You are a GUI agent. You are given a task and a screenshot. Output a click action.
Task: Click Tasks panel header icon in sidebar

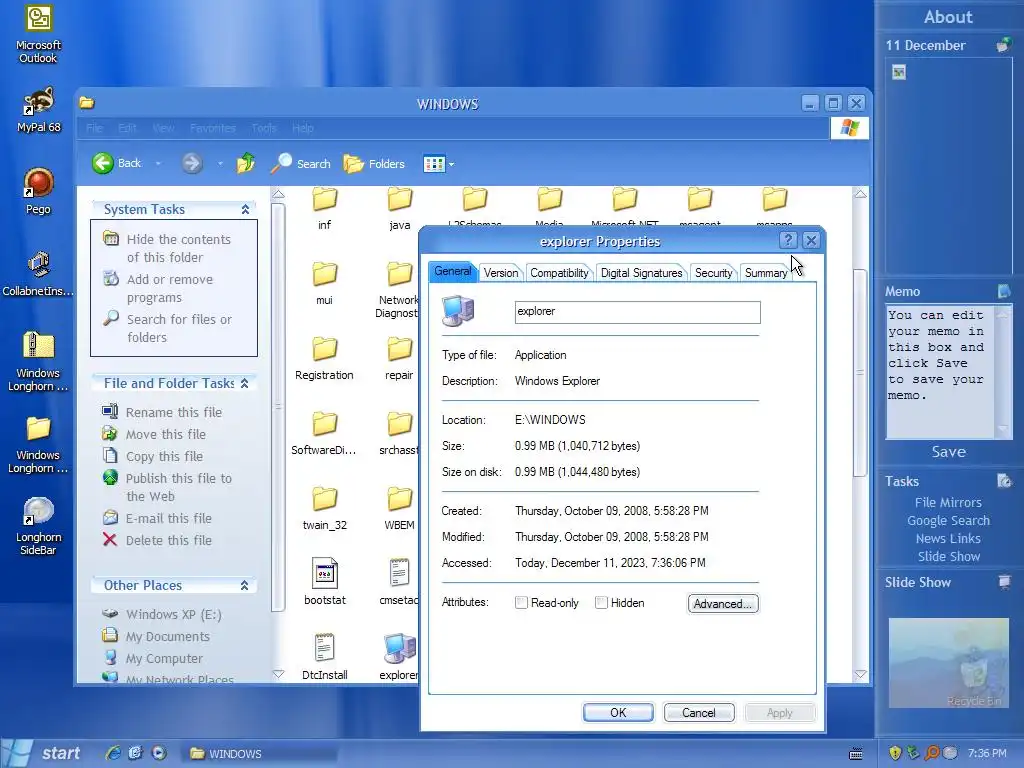point(1004,481)
